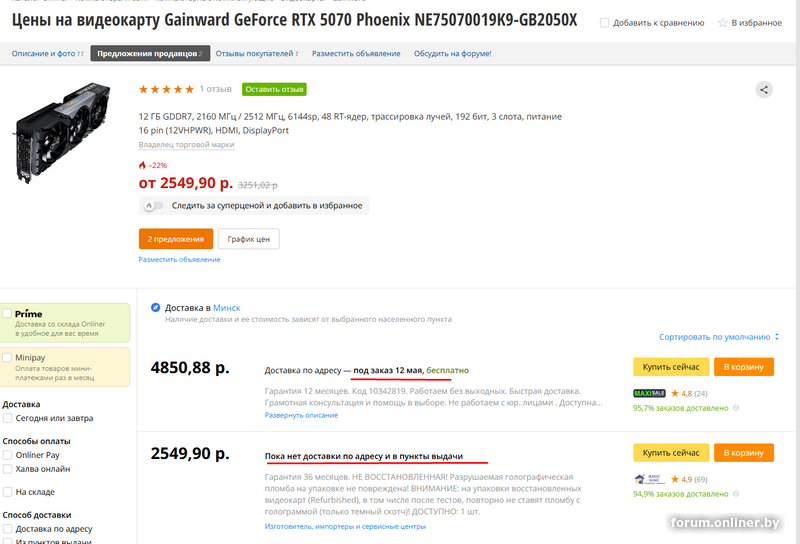
Task: Click the second seller's shop logo
Action: 649,479
